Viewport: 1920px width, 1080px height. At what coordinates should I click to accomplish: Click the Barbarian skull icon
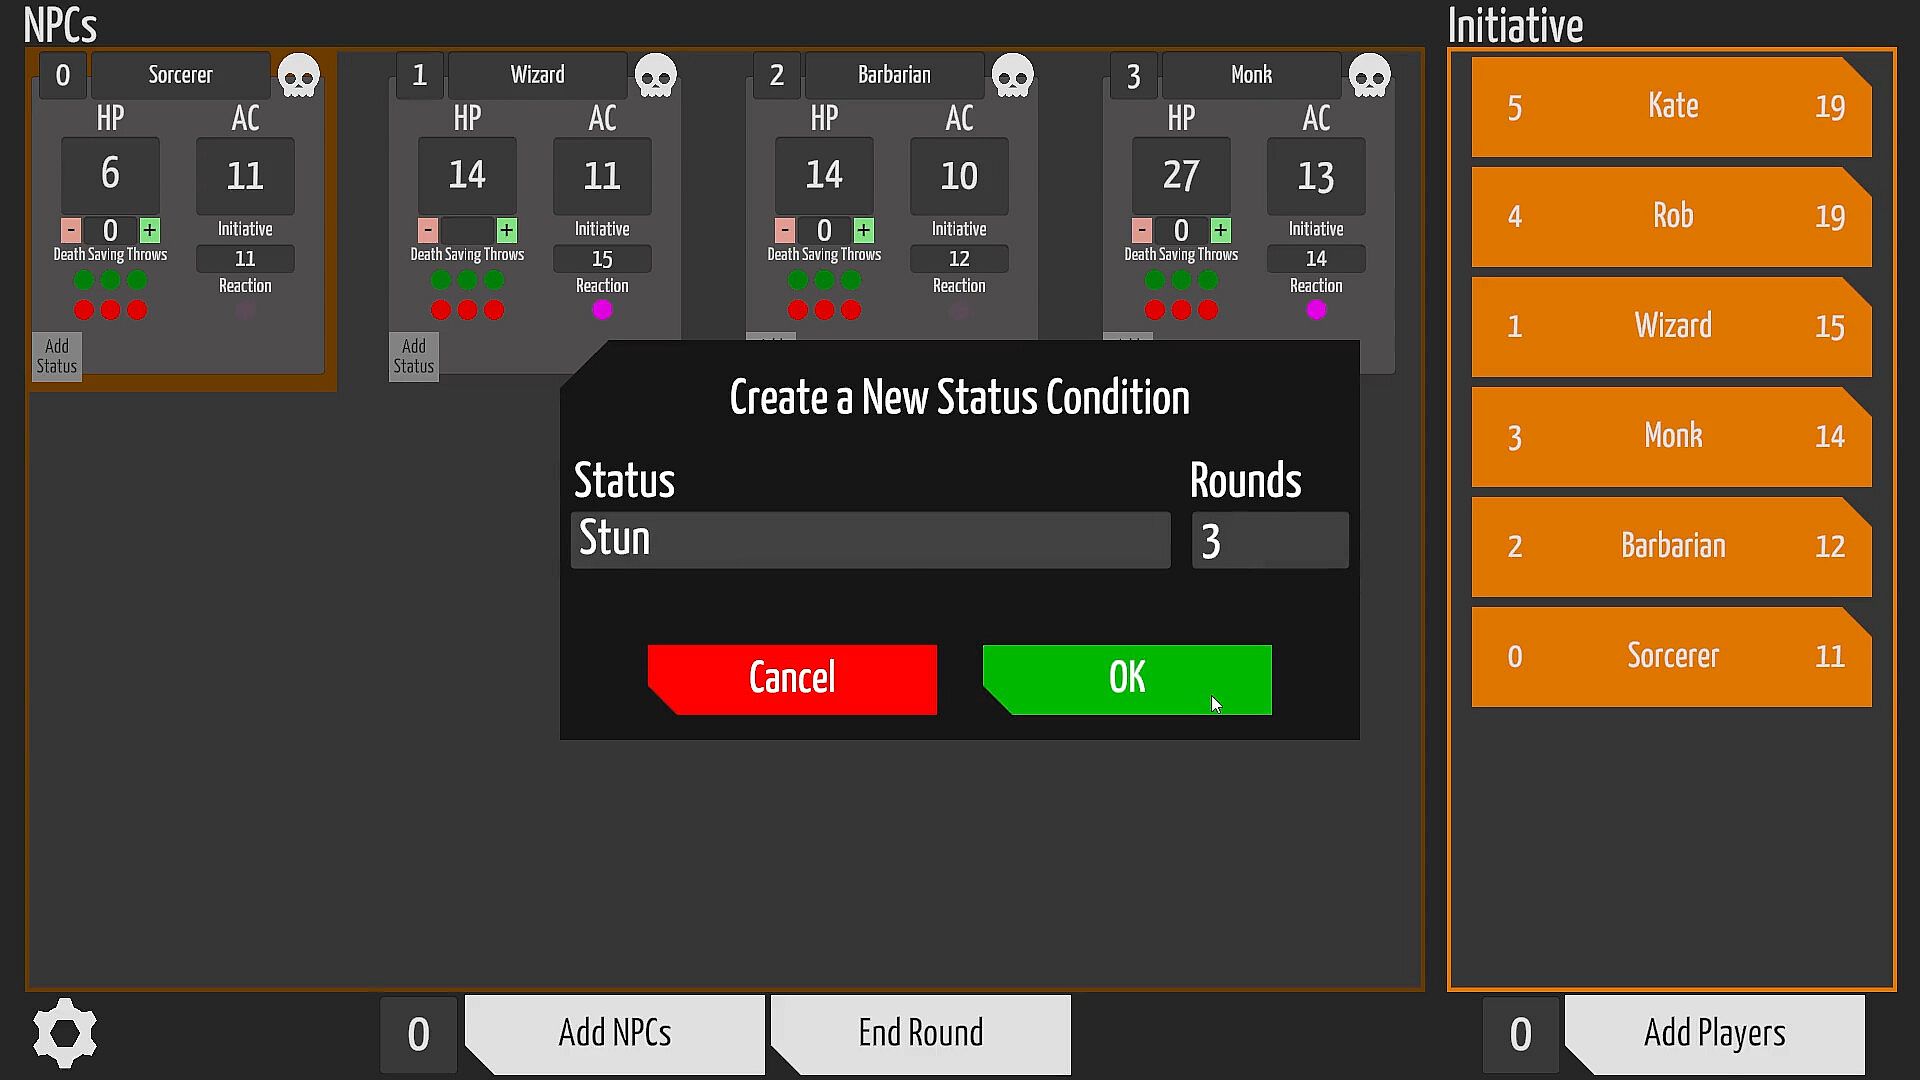point(1012,75)
